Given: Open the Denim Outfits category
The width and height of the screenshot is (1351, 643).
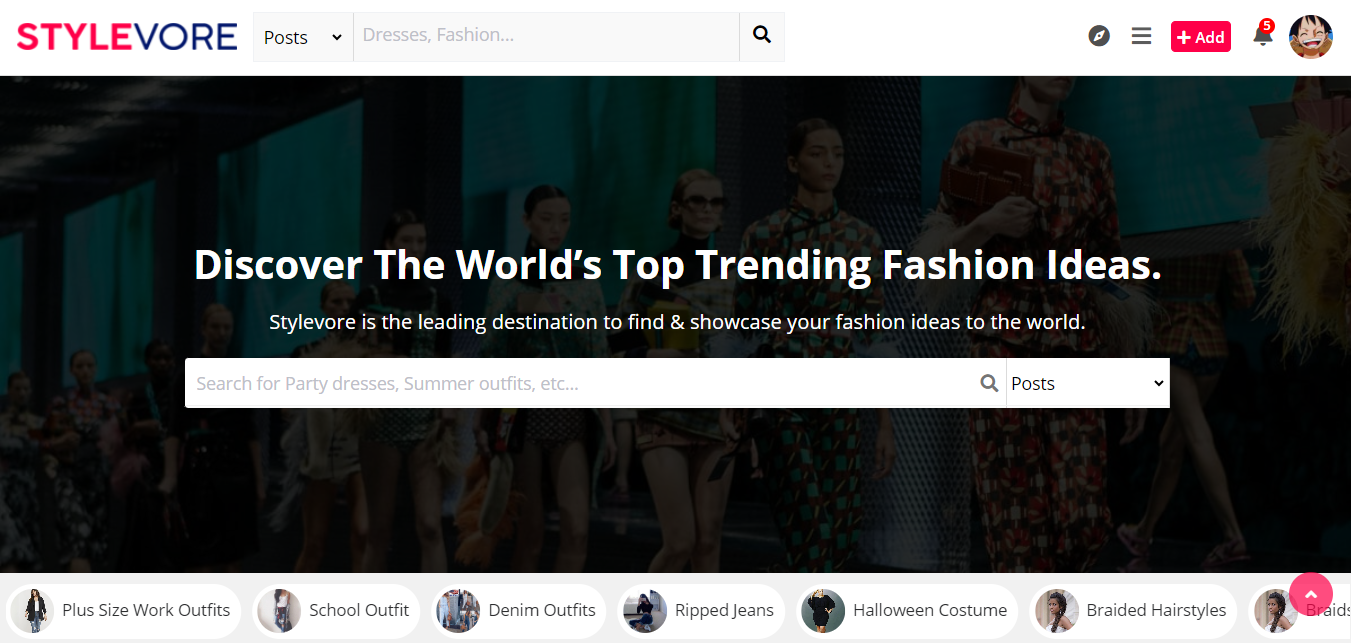Looking at the screenshot, I should click(541, 610).
